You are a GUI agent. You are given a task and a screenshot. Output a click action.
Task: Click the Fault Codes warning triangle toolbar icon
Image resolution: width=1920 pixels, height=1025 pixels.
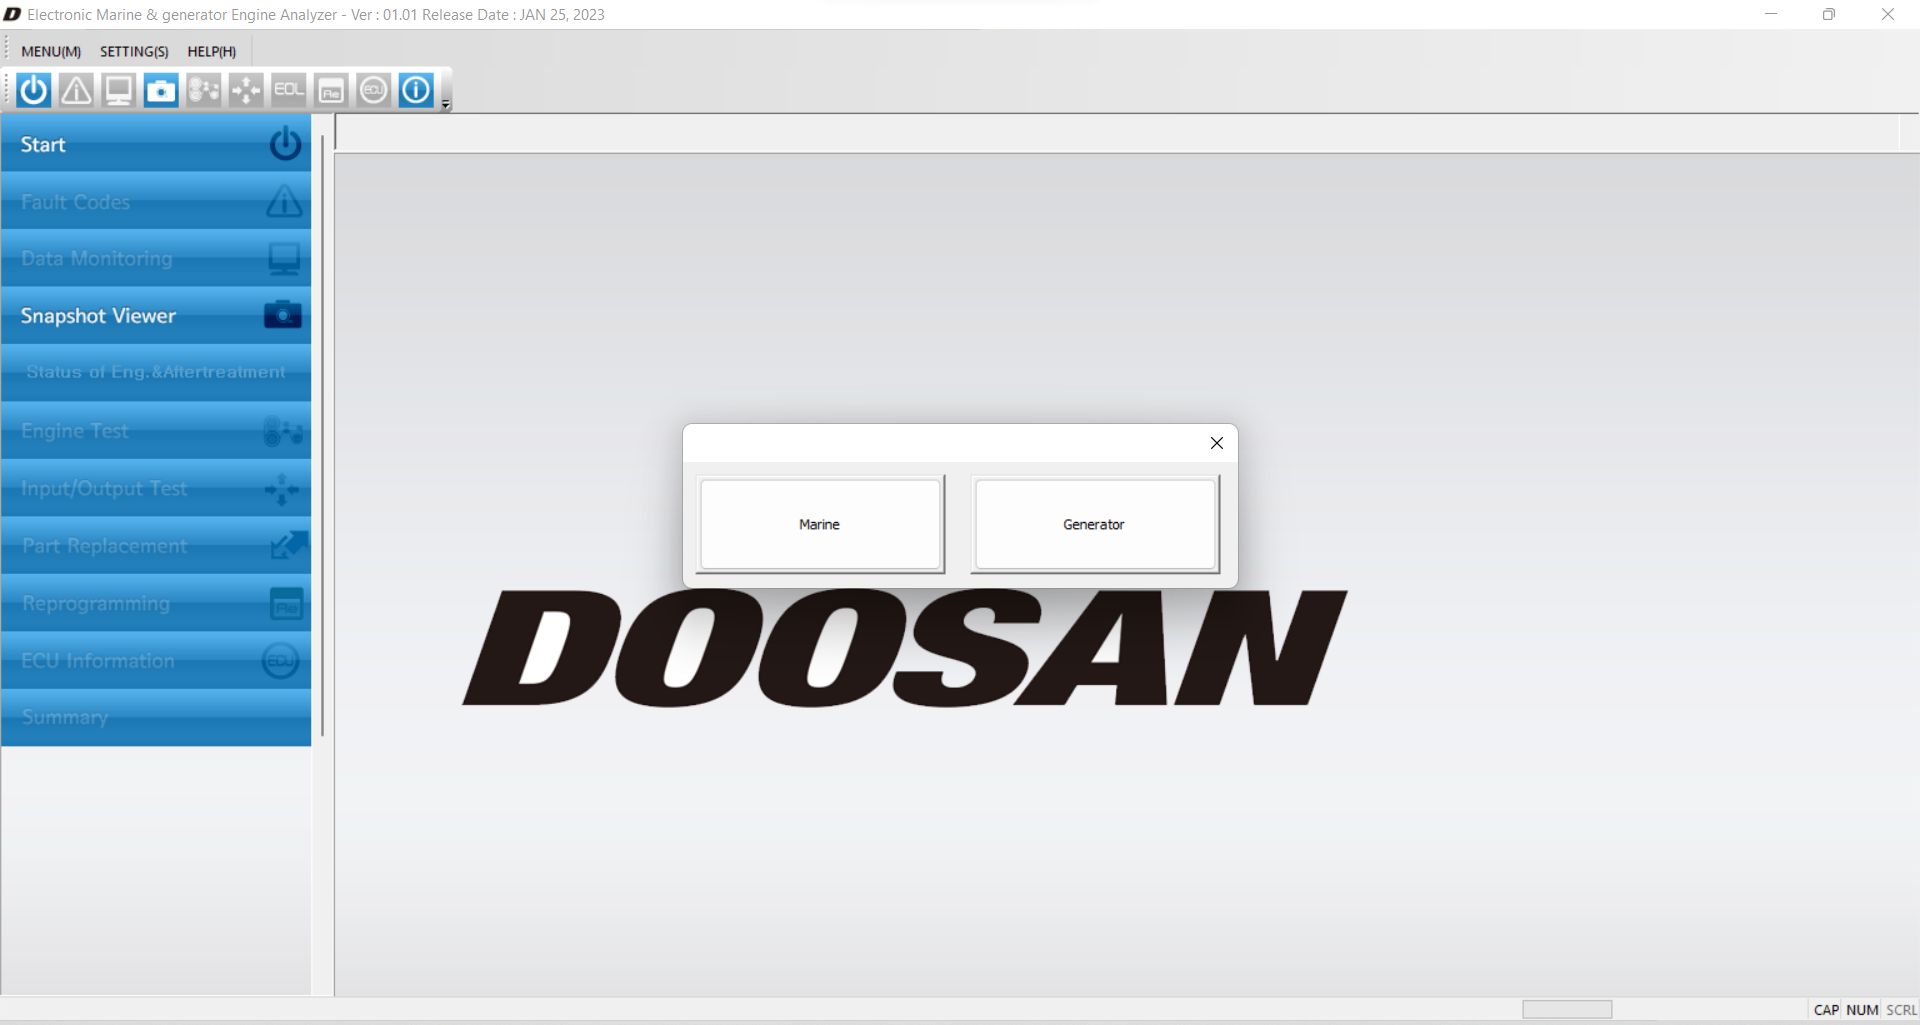tap(76, 90)
